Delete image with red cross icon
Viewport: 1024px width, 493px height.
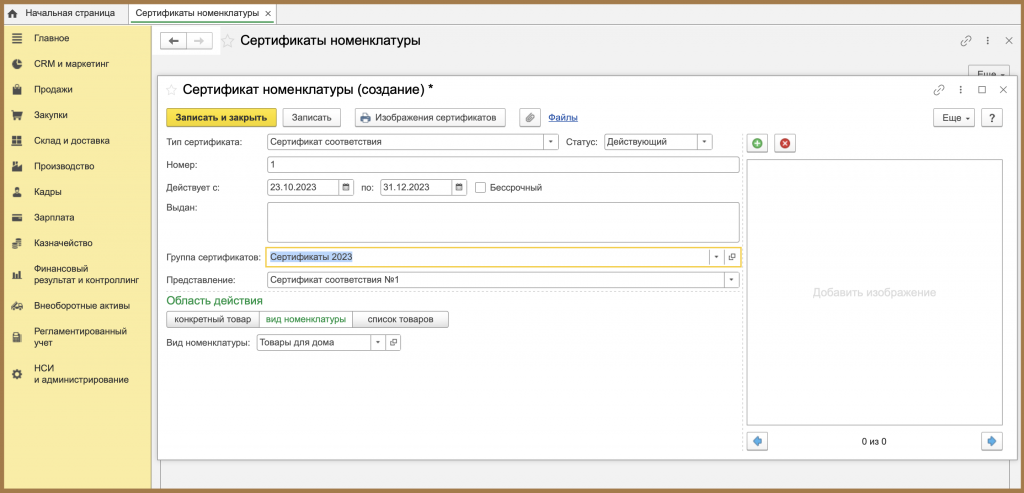pyautogui.click(x=784, y=143)
